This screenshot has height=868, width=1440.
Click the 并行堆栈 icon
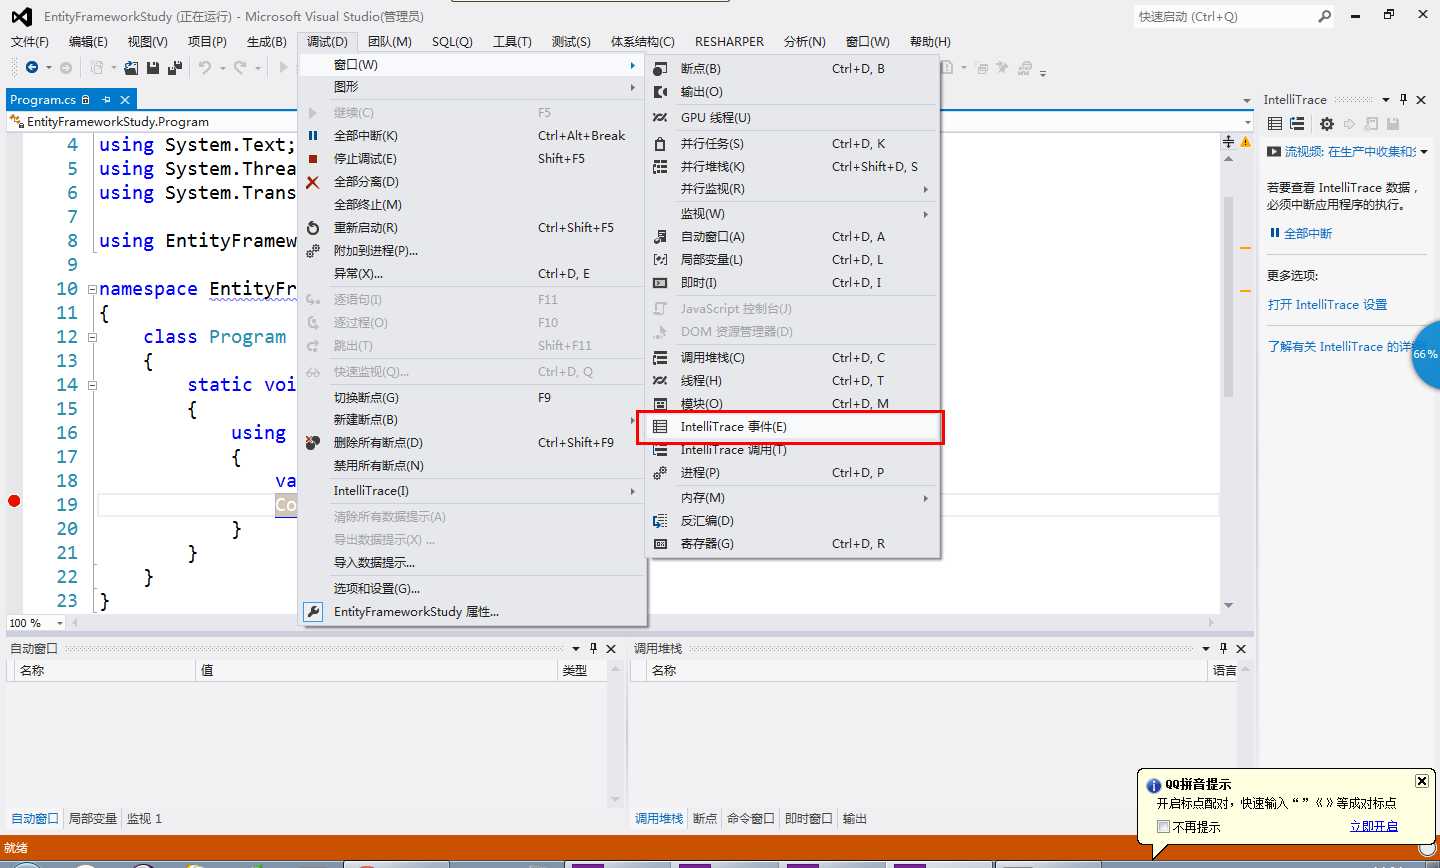tap(660, 167)
